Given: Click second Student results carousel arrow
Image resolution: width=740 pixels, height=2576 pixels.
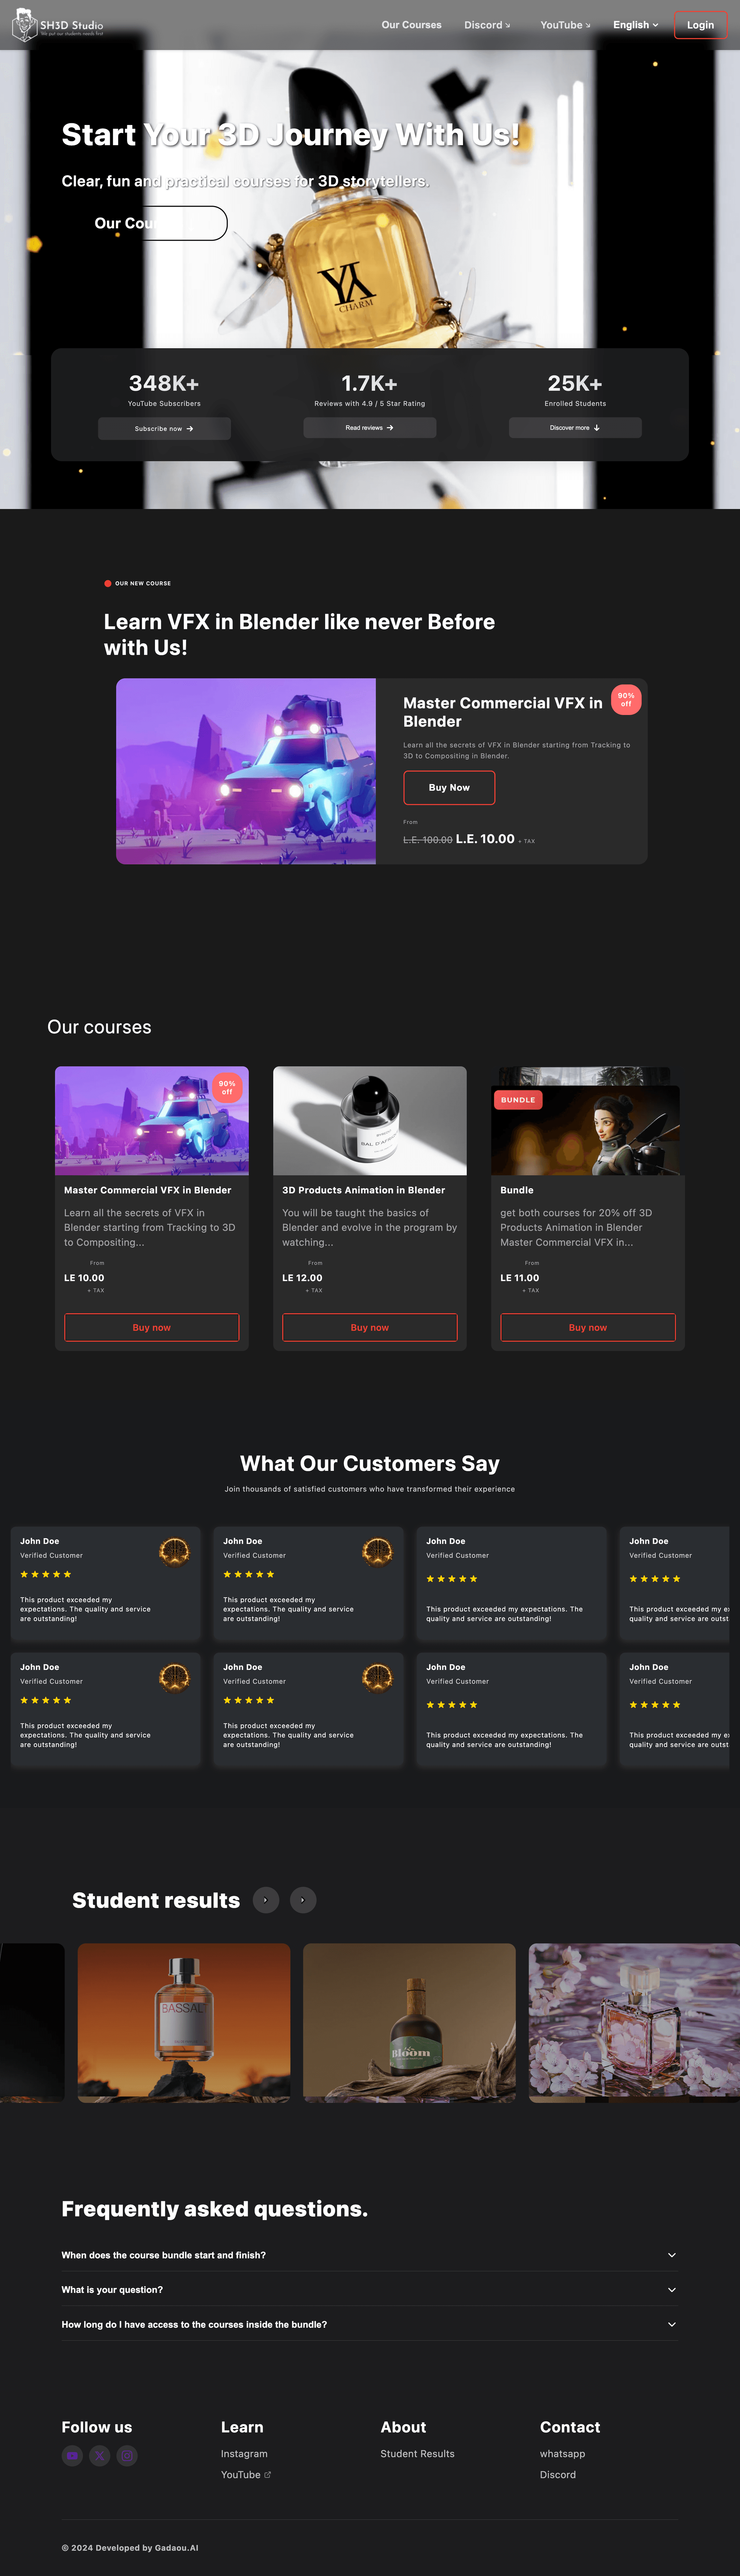Looking at the screenshot, I should 303,1900.
